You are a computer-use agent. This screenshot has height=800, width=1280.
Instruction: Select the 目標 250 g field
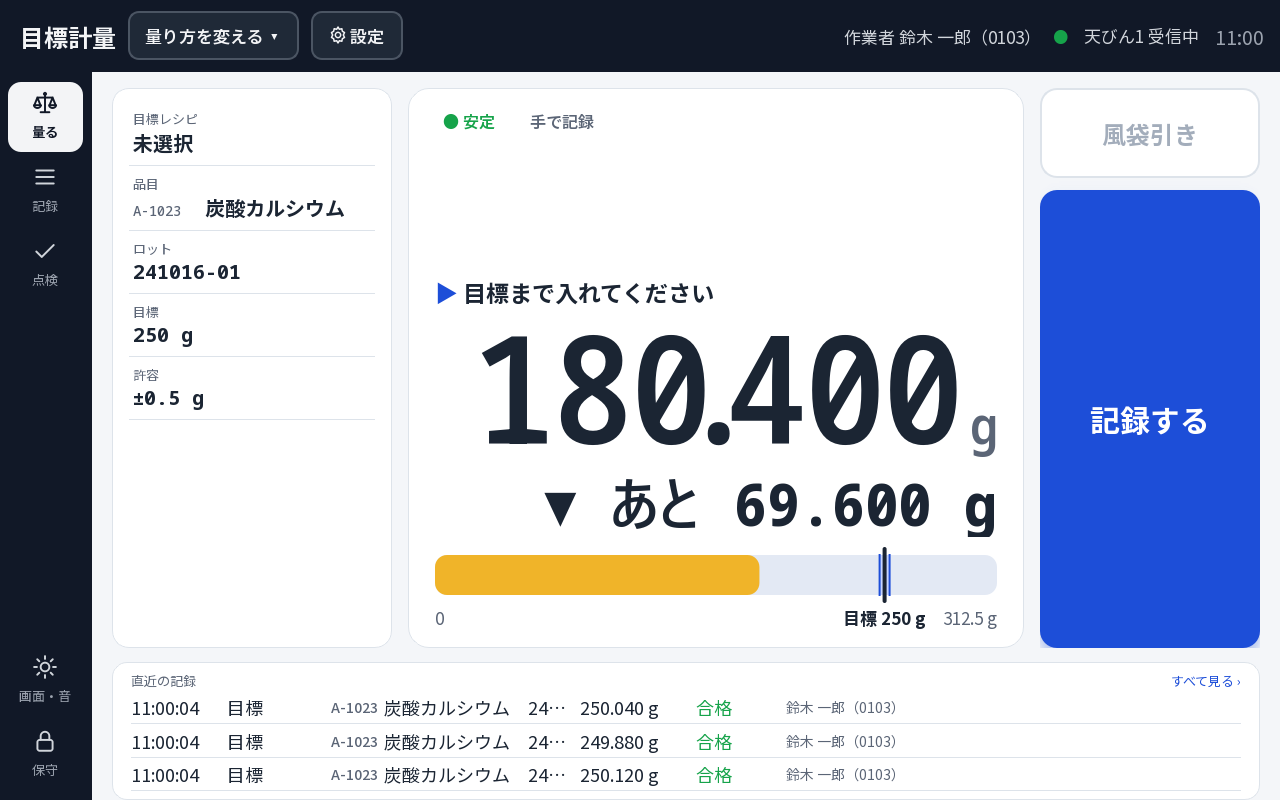pyautogui.click(x=252, y=325)
